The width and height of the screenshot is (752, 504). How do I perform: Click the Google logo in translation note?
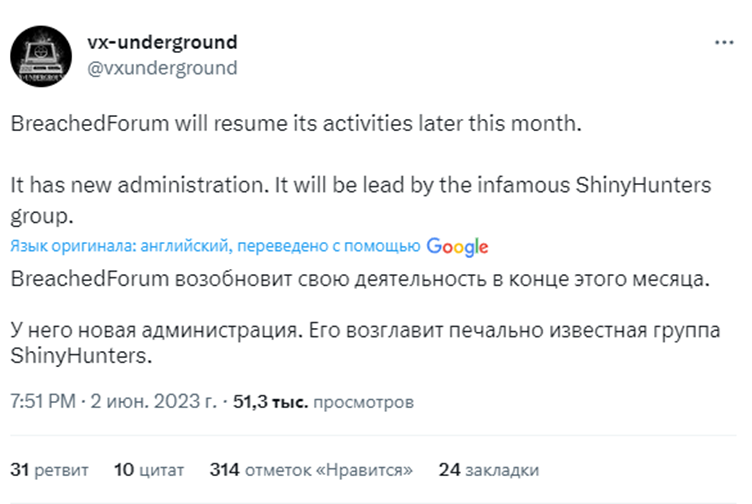[457, 246]
